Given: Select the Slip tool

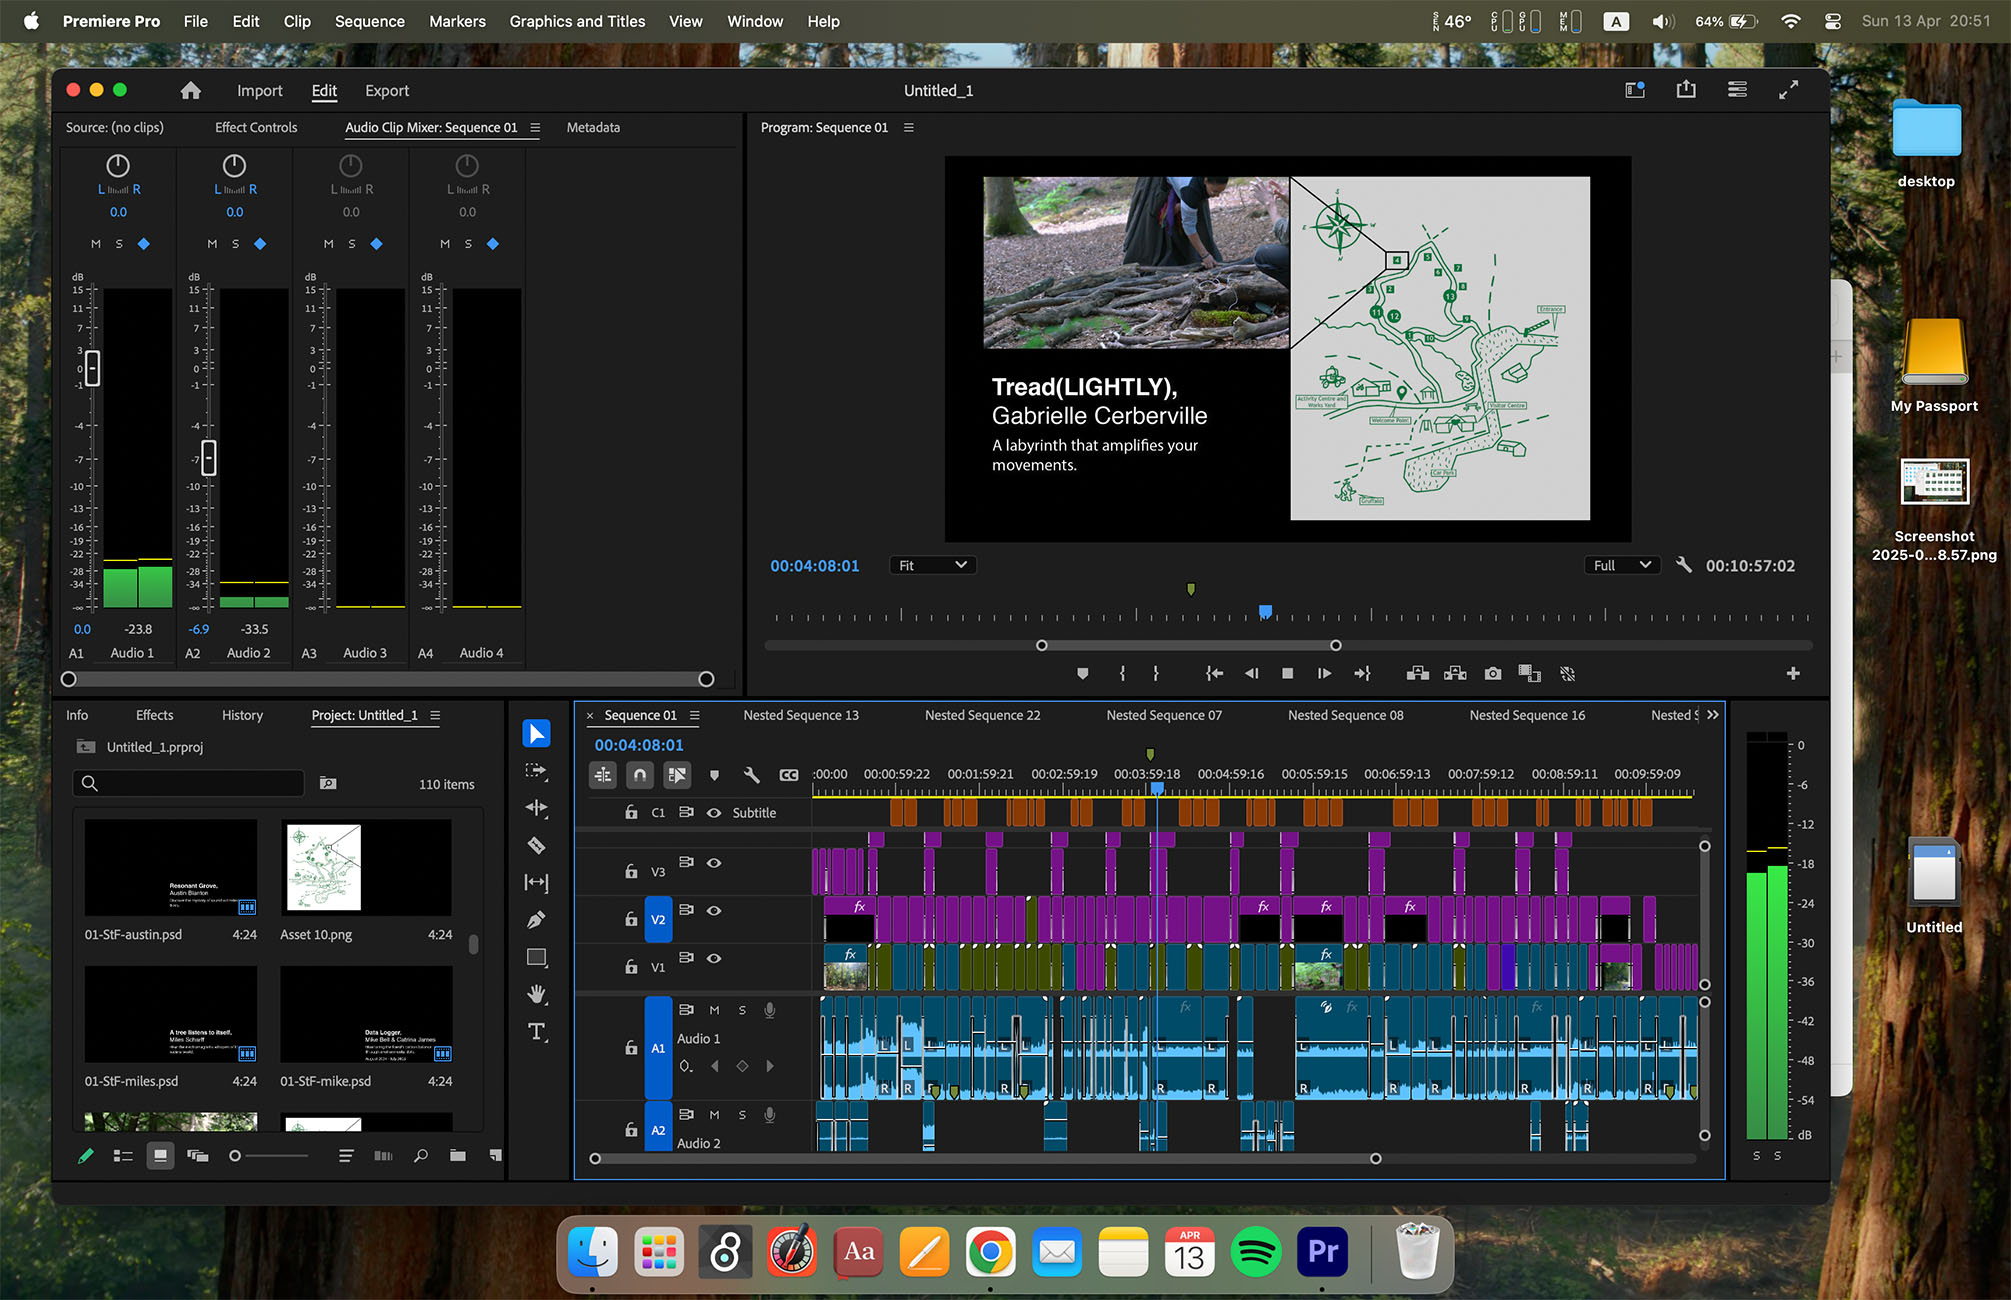Looking at the screenshot, I should coord(536,883).
